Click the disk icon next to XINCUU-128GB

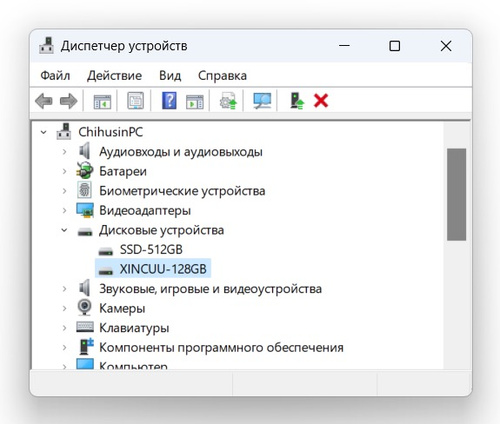click(x=106, y=270)
